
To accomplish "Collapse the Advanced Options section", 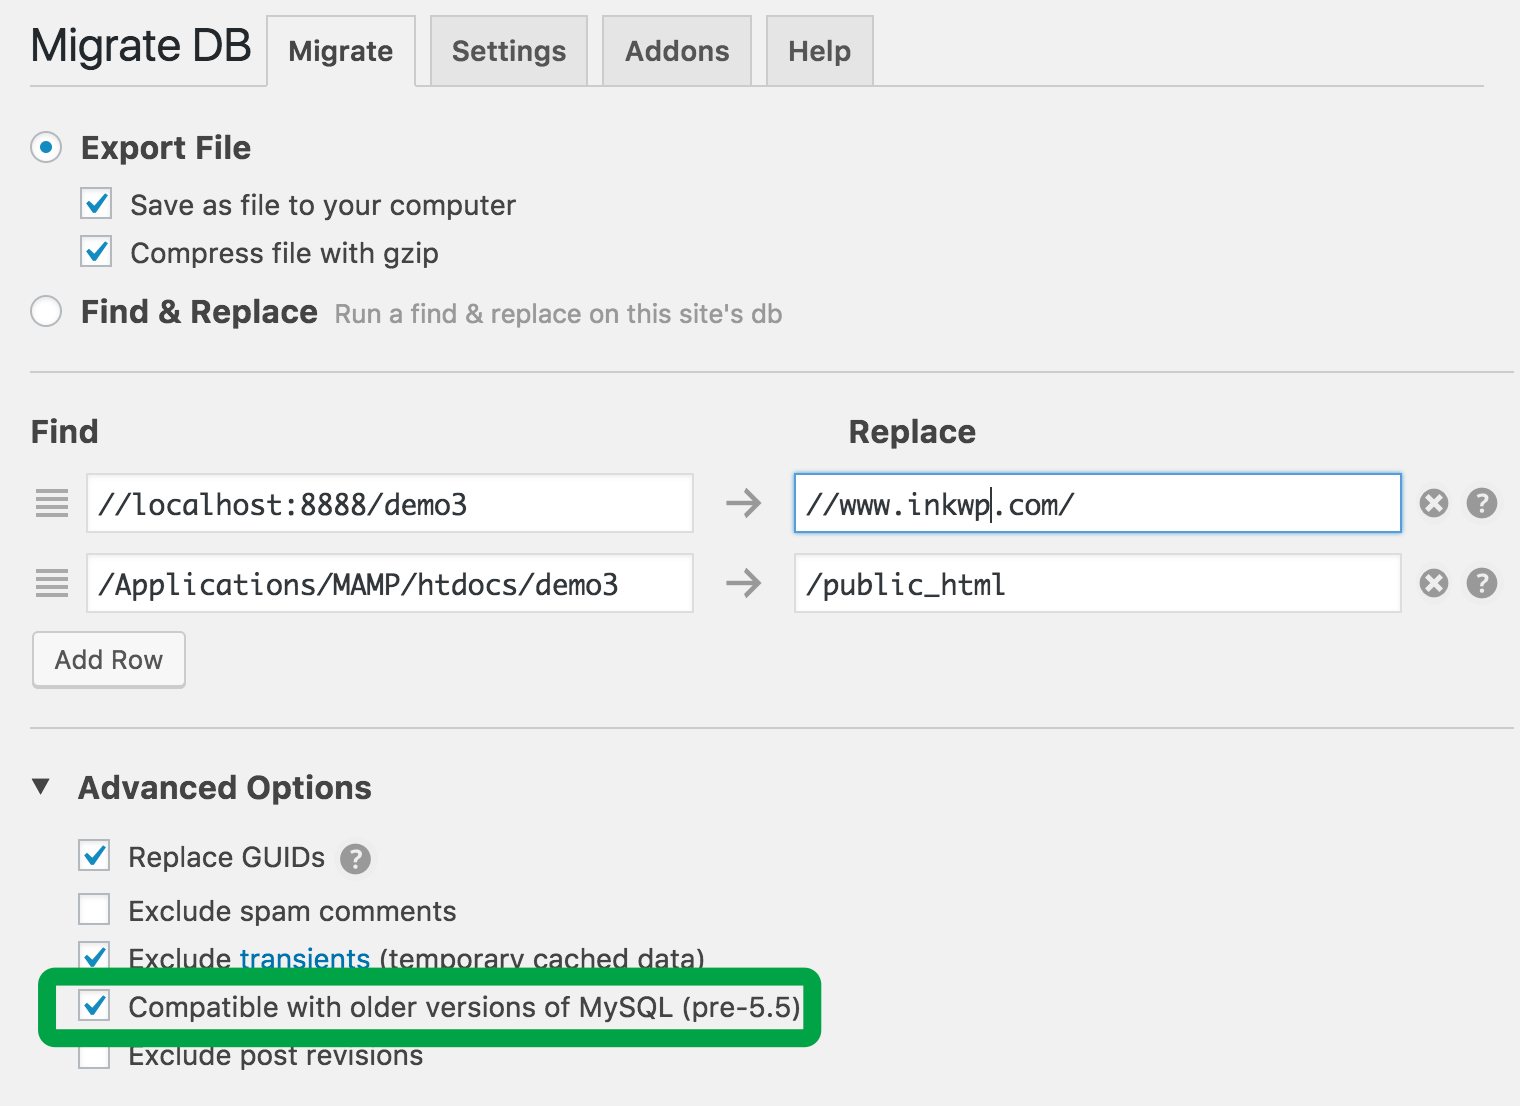I will pyautogui.click(x=41, y=787).
